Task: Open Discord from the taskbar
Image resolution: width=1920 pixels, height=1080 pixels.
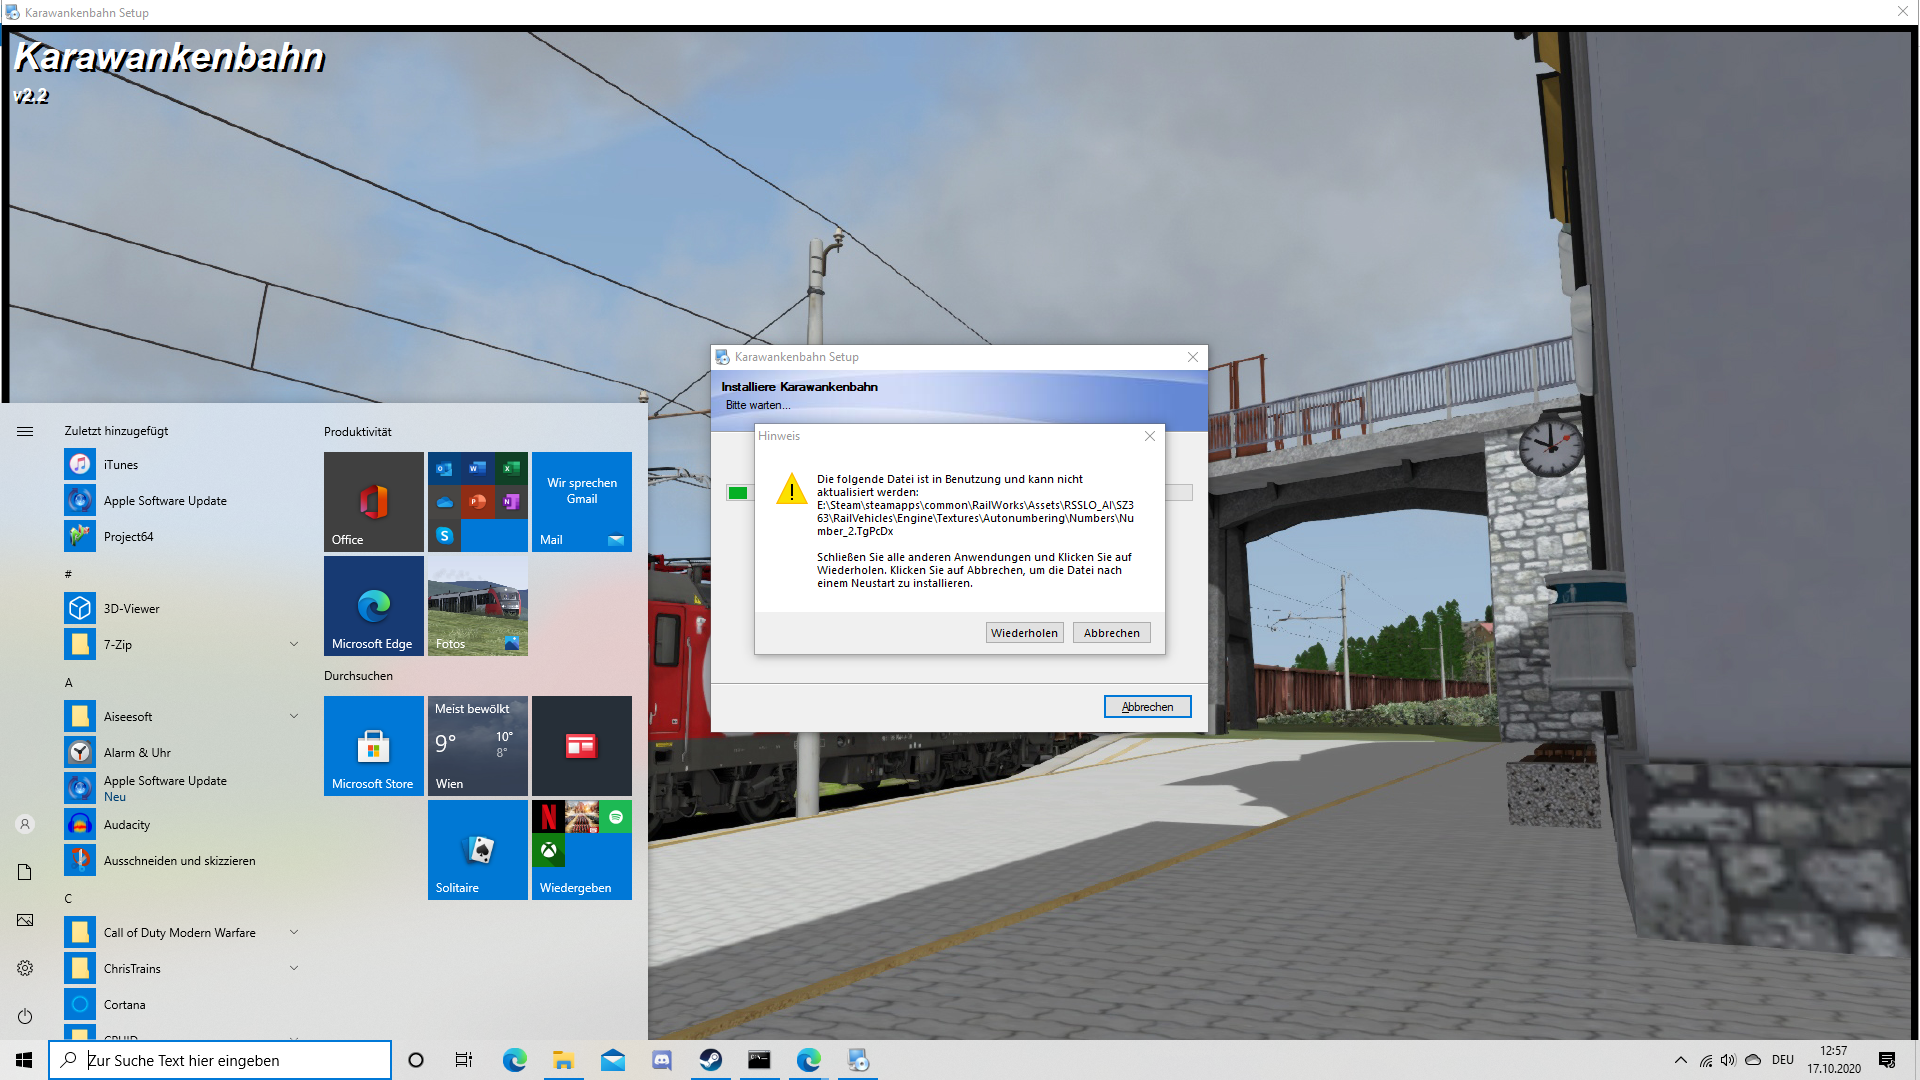Action: [662, 1060]
